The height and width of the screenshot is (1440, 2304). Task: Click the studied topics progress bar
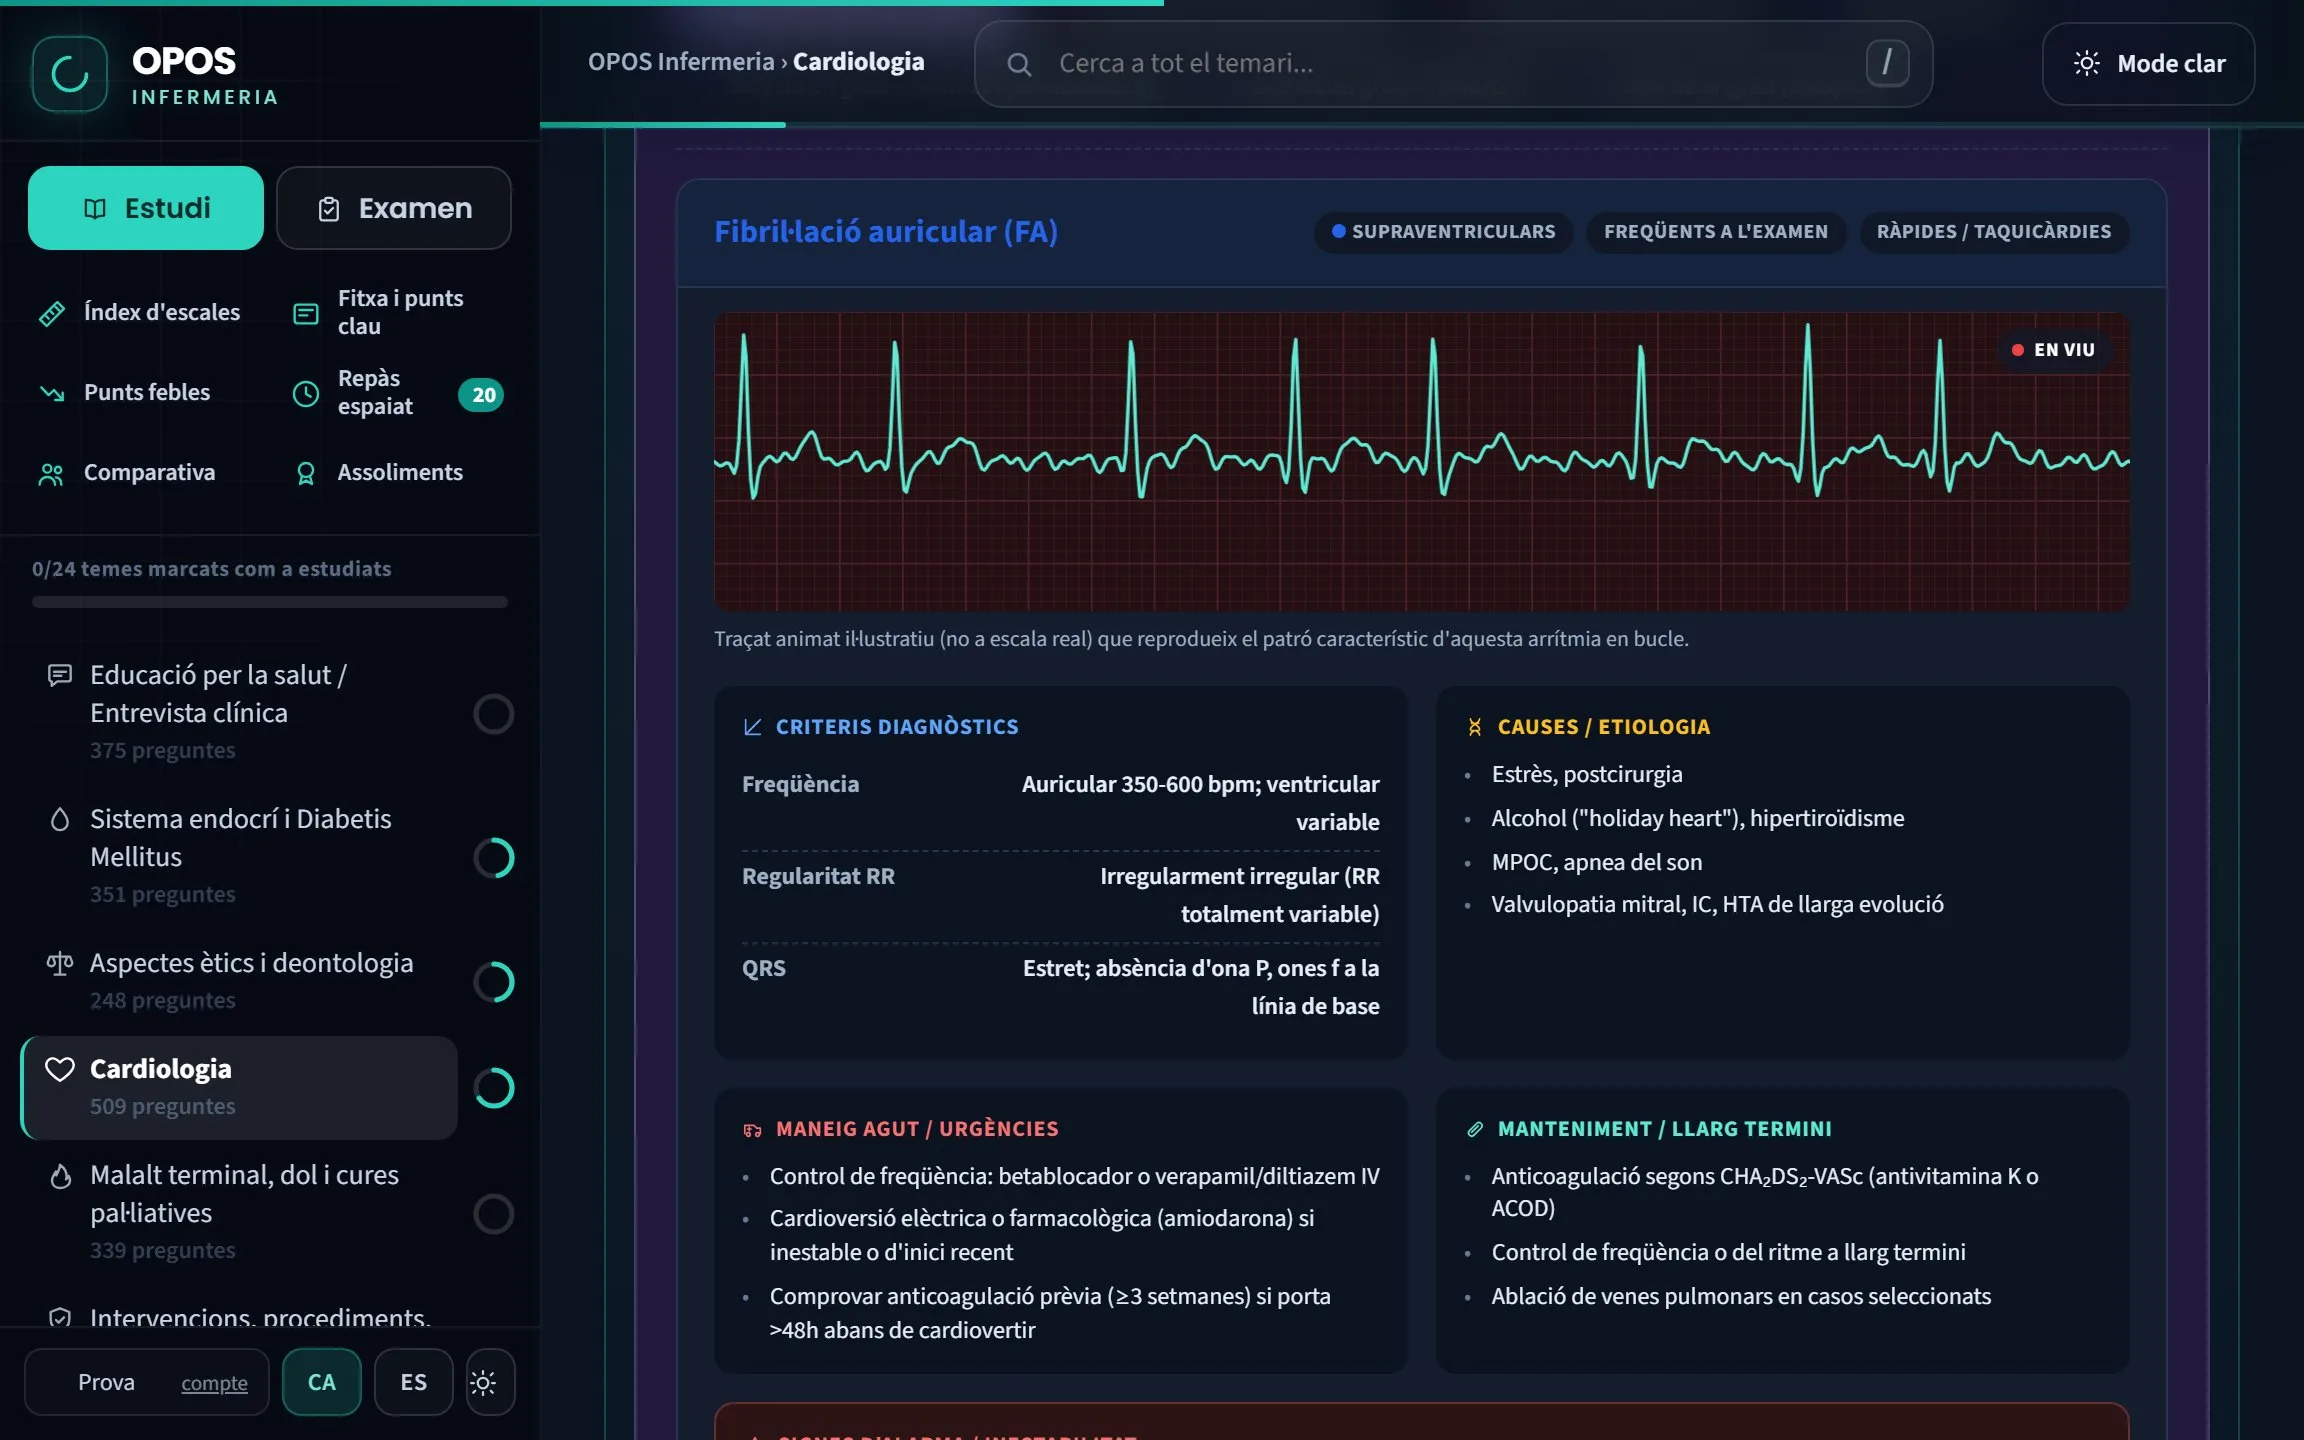click(x=270, y=602)
